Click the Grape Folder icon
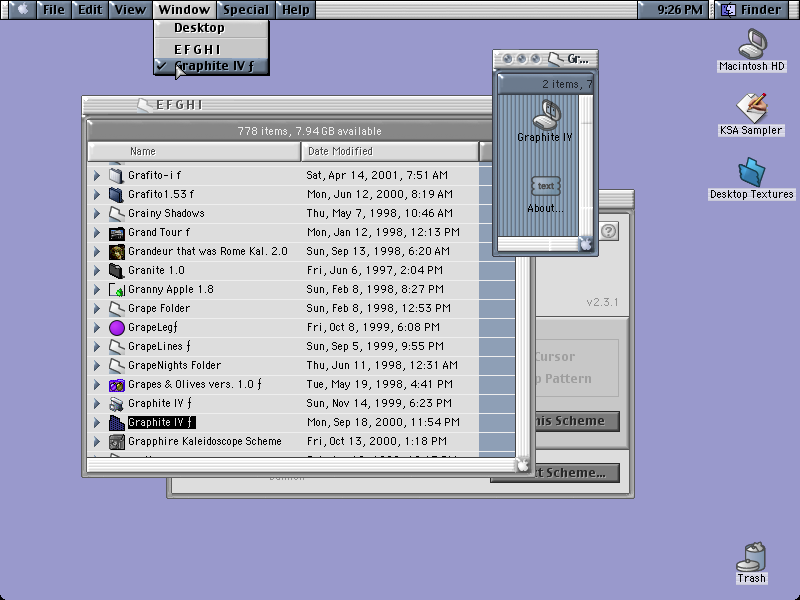The image size is (800, 600). coord(116,309)
